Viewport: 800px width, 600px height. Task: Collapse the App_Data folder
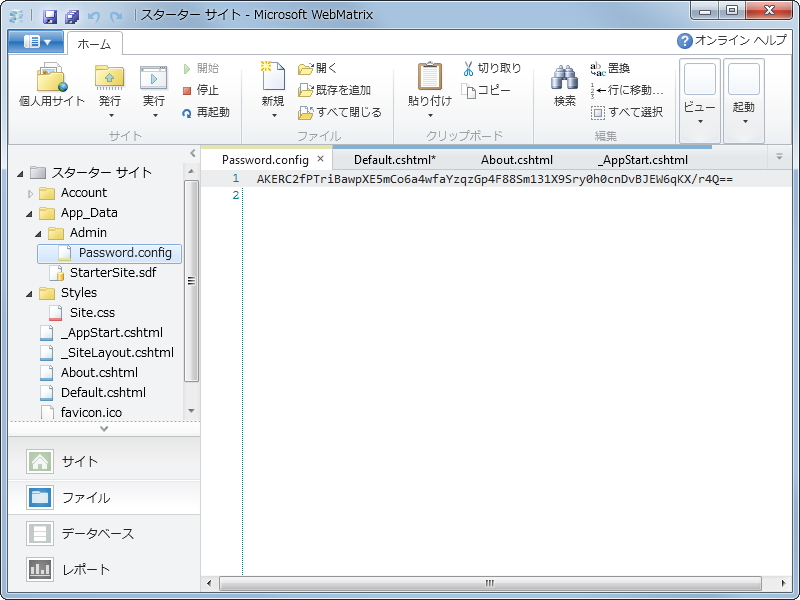click(x=27, y=213)
